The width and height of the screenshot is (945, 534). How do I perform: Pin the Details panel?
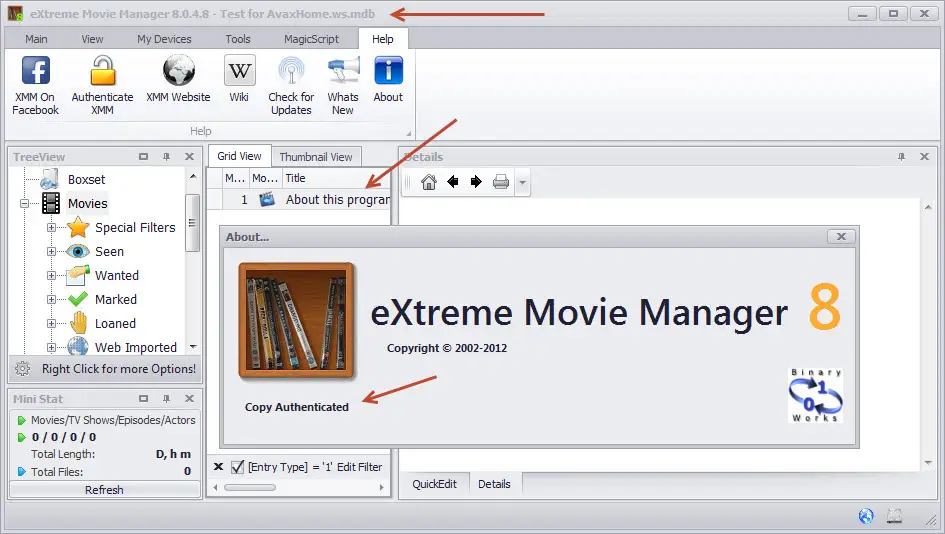pyautogui.click(x=902, y=157)
